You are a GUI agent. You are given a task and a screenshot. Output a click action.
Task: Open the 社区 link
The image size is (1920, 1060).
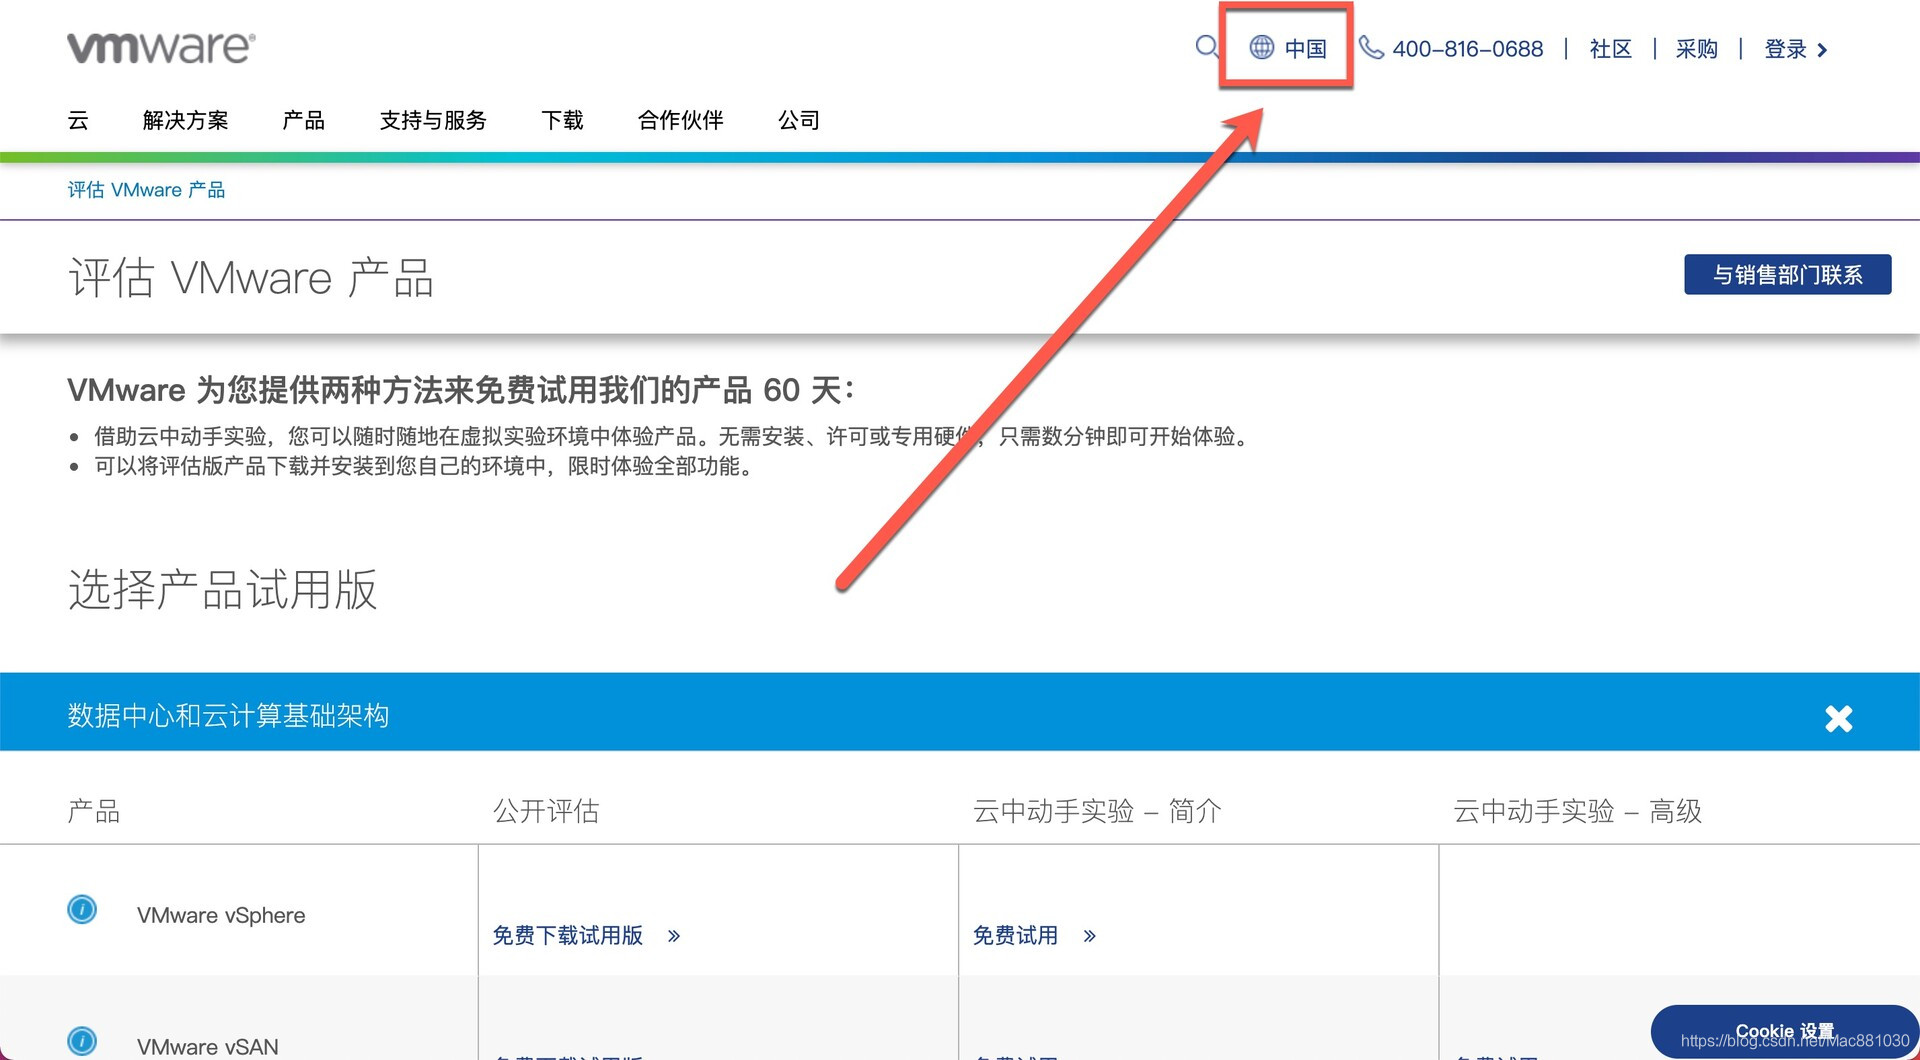click(x=1610, y=49)
